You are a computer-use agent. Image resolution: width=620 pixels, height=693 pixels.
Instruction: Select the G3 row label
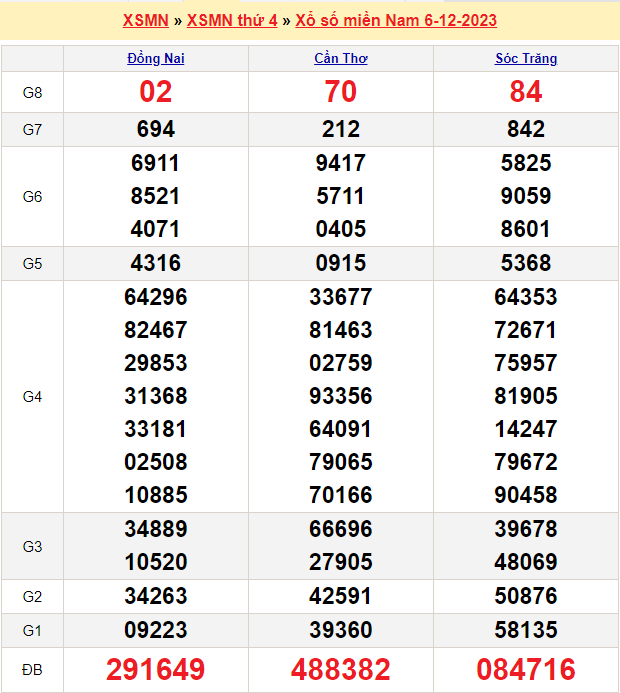tap(32, 546)
